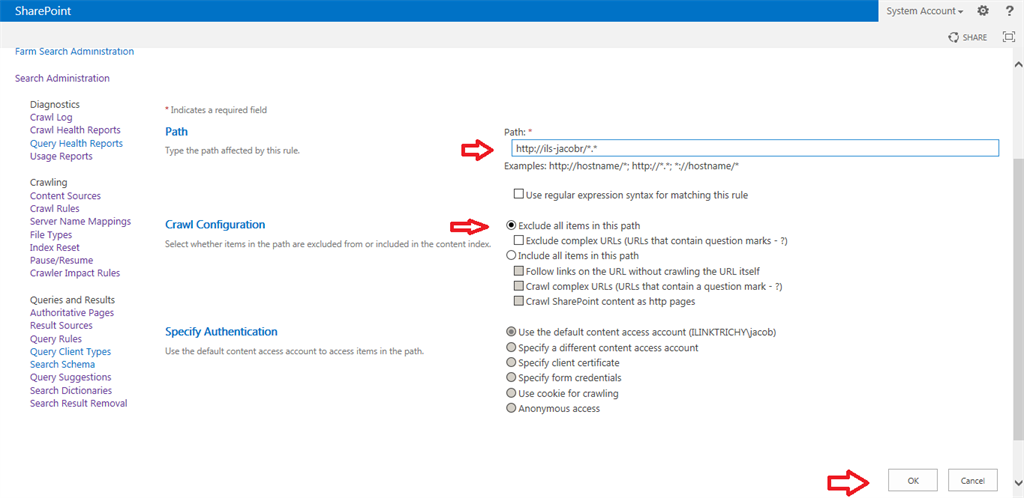
Task: Click the scrollbar up arrow
Action: pyautogui.click(x=1017, y=64)
